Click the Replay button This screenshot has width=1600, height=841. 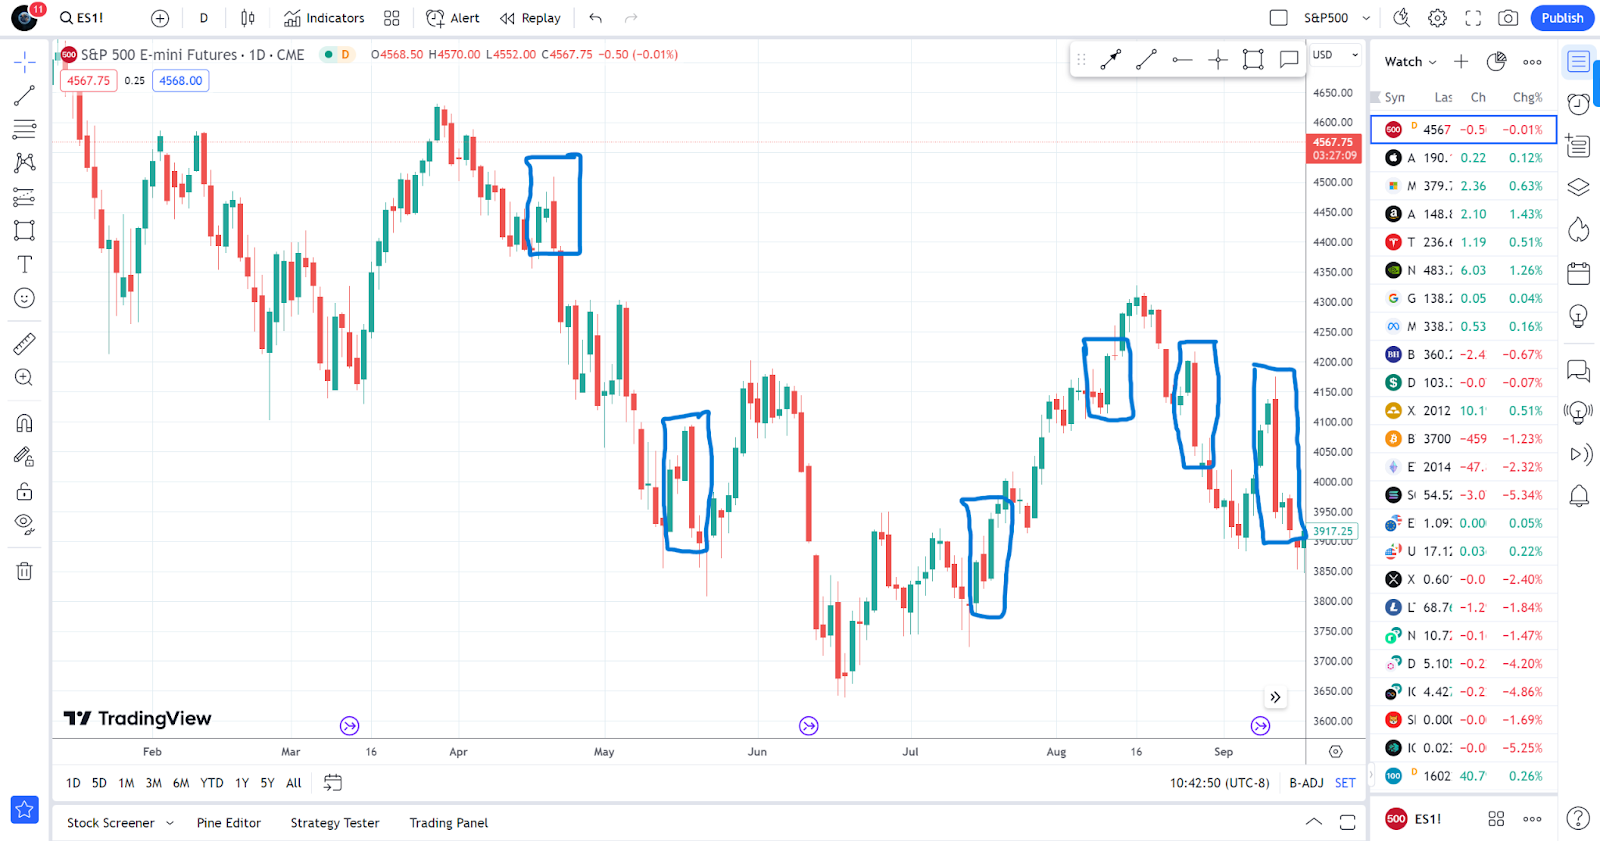pos(531,18)
